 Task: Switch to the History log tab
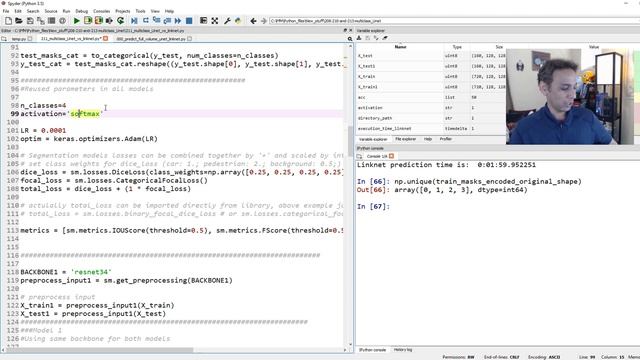(402, 350)
